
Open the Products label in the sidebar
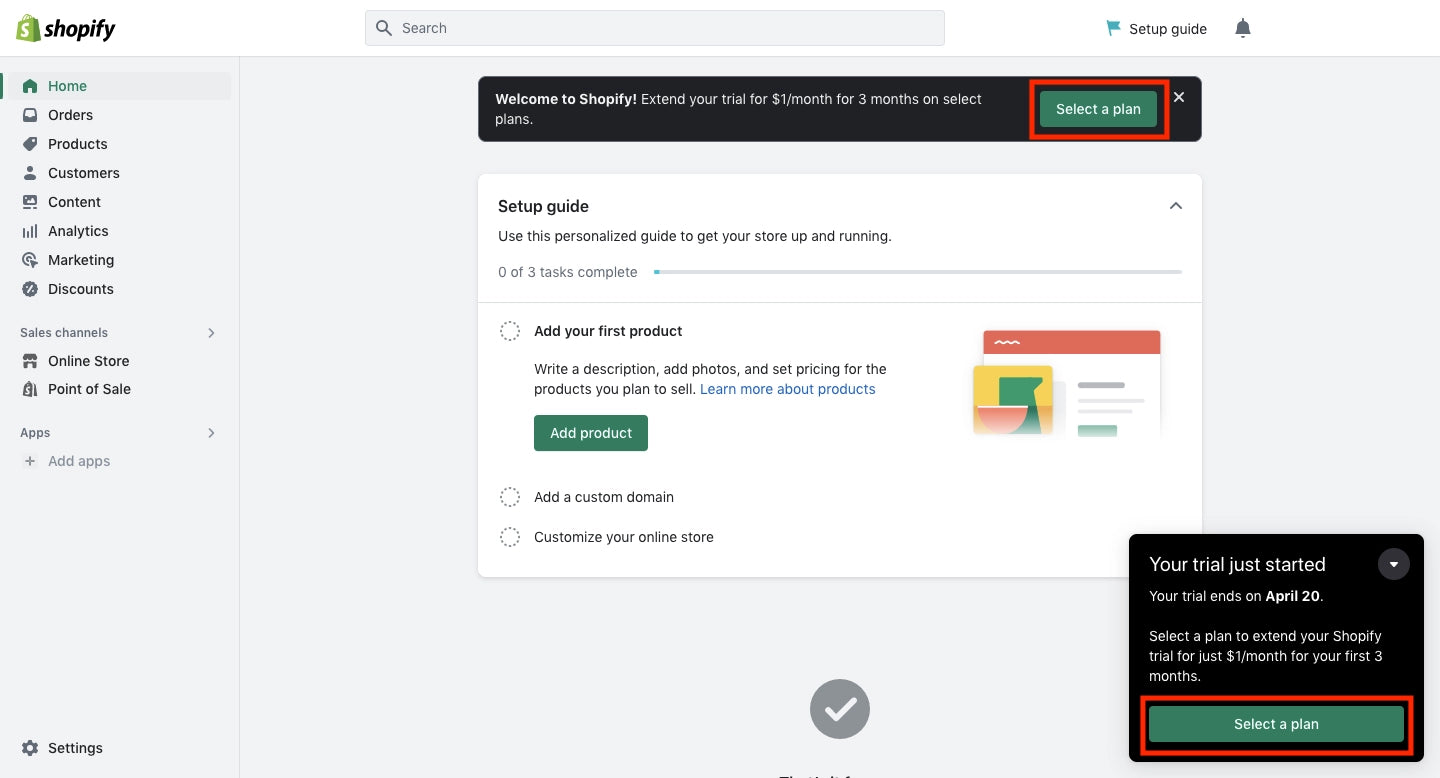coord(78,144)
